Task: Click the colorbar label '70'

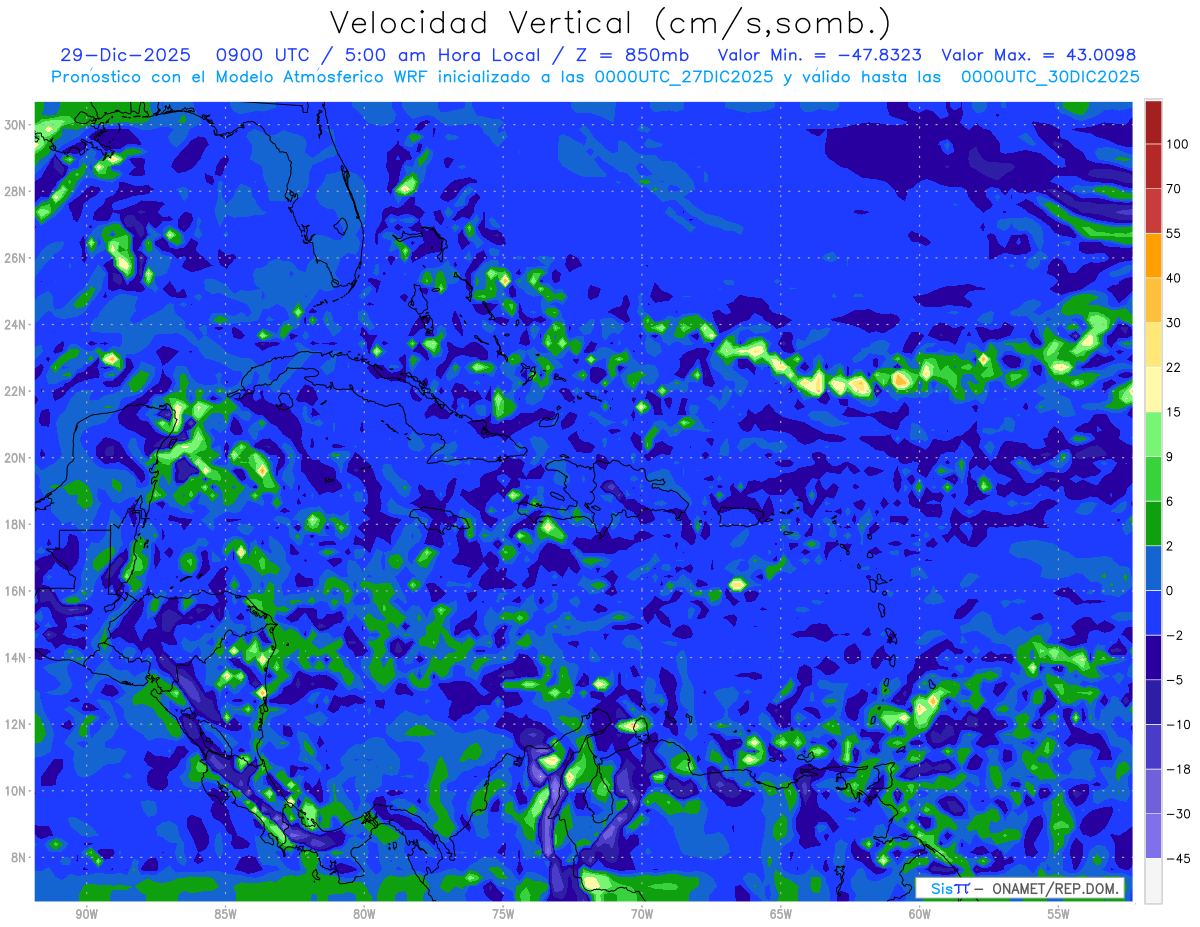Action: point(1175,189)
